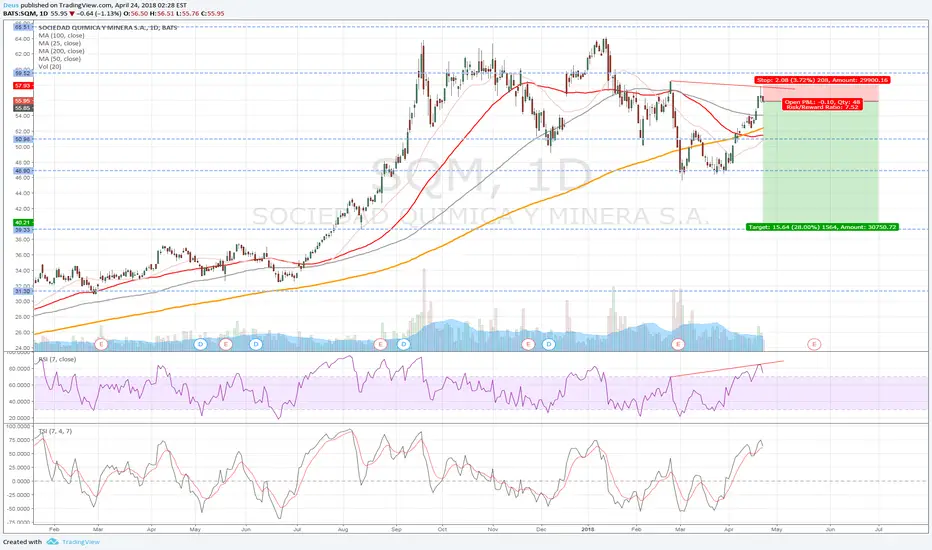Select the MA (25, close) indicator label
Screen dimensions: 932x550
[x=59, y=43]
